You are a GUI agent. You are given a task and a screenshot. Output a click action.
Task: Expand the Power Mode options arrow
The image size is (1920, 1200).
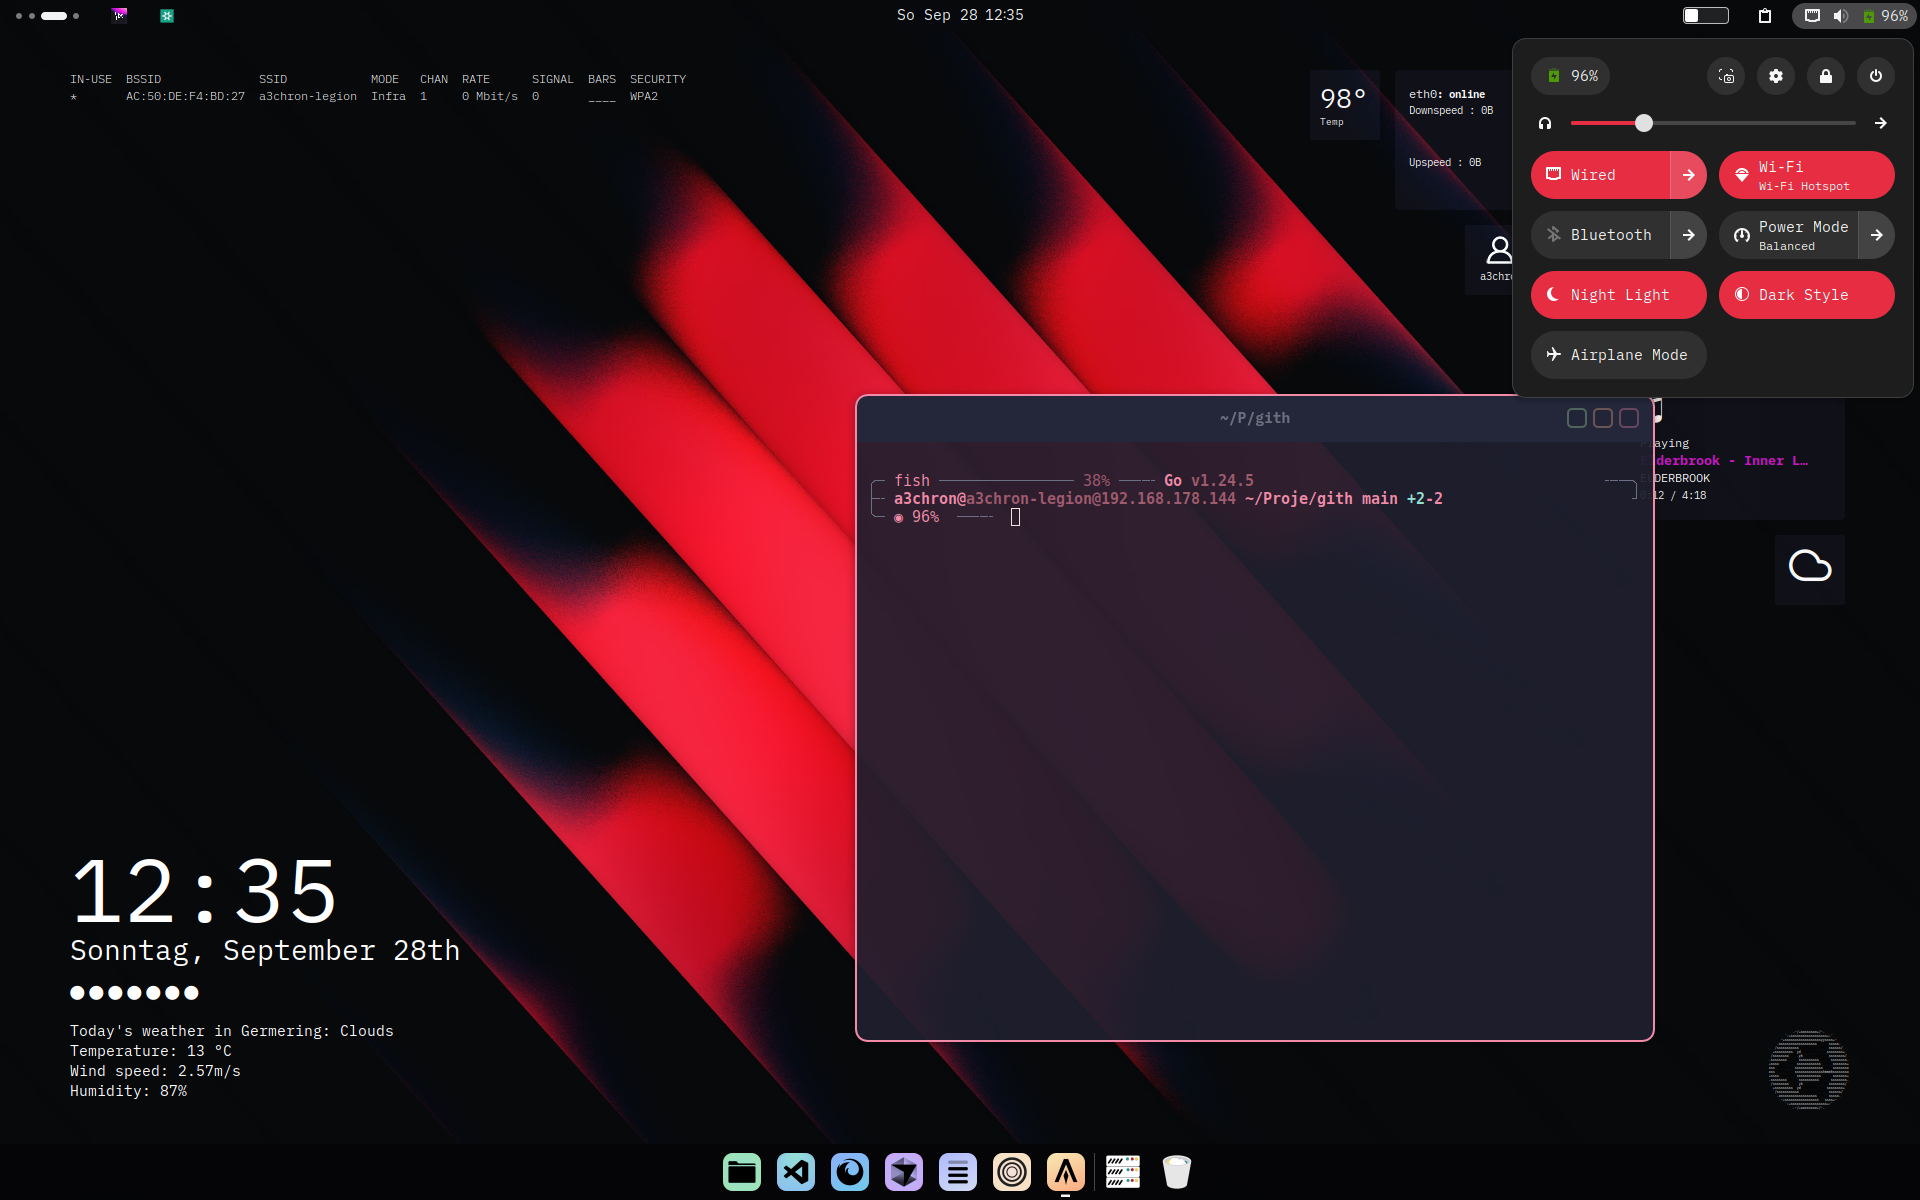(1876, 235)
